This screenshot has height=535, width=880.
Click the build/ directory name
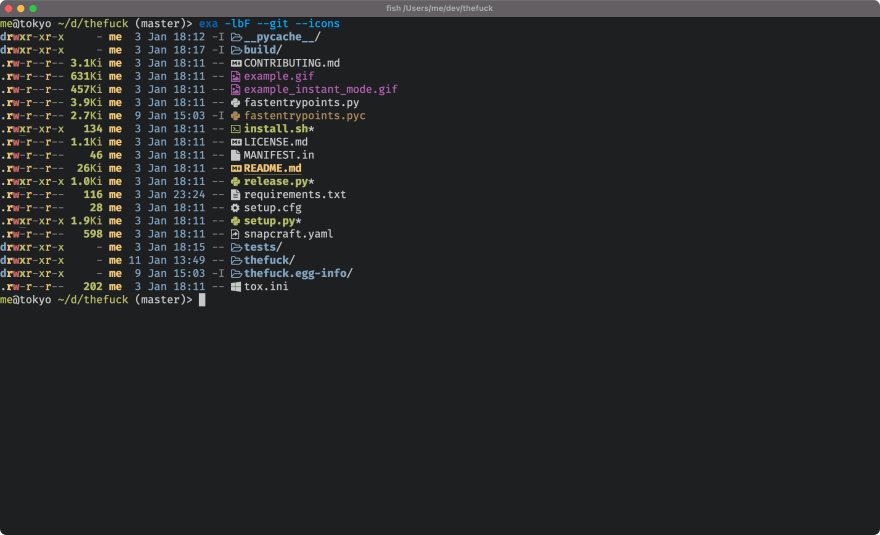263,50
